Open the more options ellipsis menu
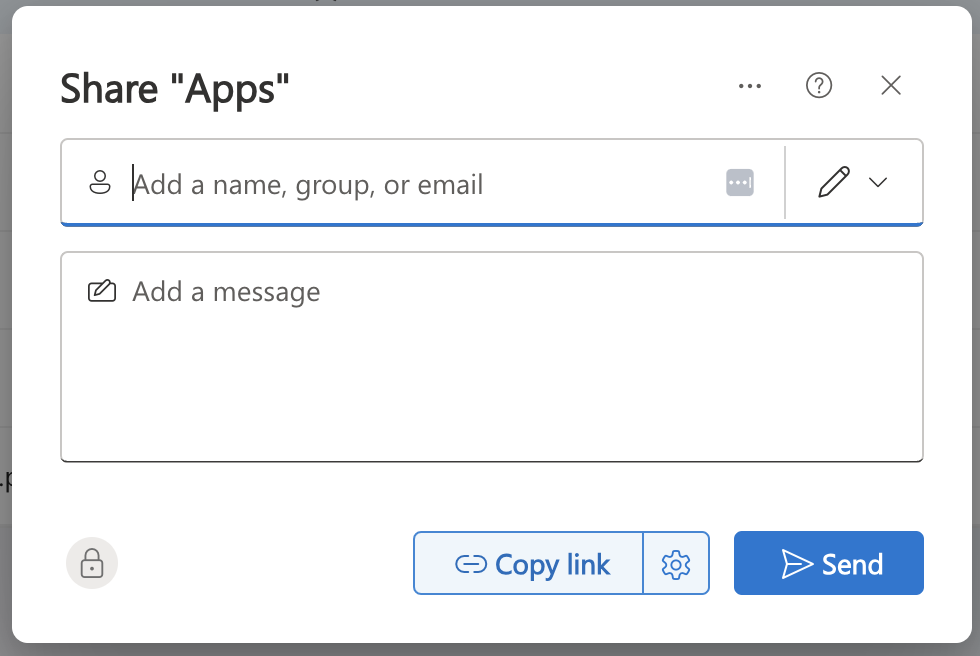 tap(749, 86)
